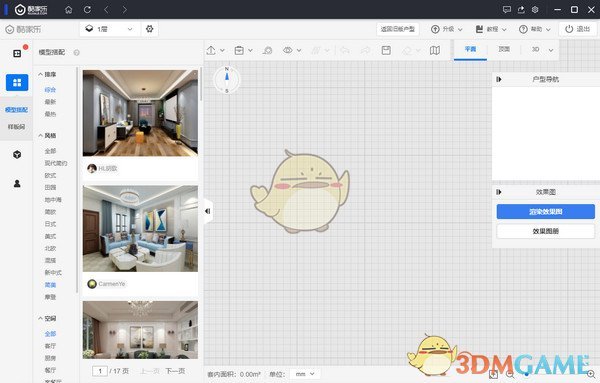Click the zoom out magnifier at bottom
This screenshot has width=600, height=383.
tap(510, 374)
